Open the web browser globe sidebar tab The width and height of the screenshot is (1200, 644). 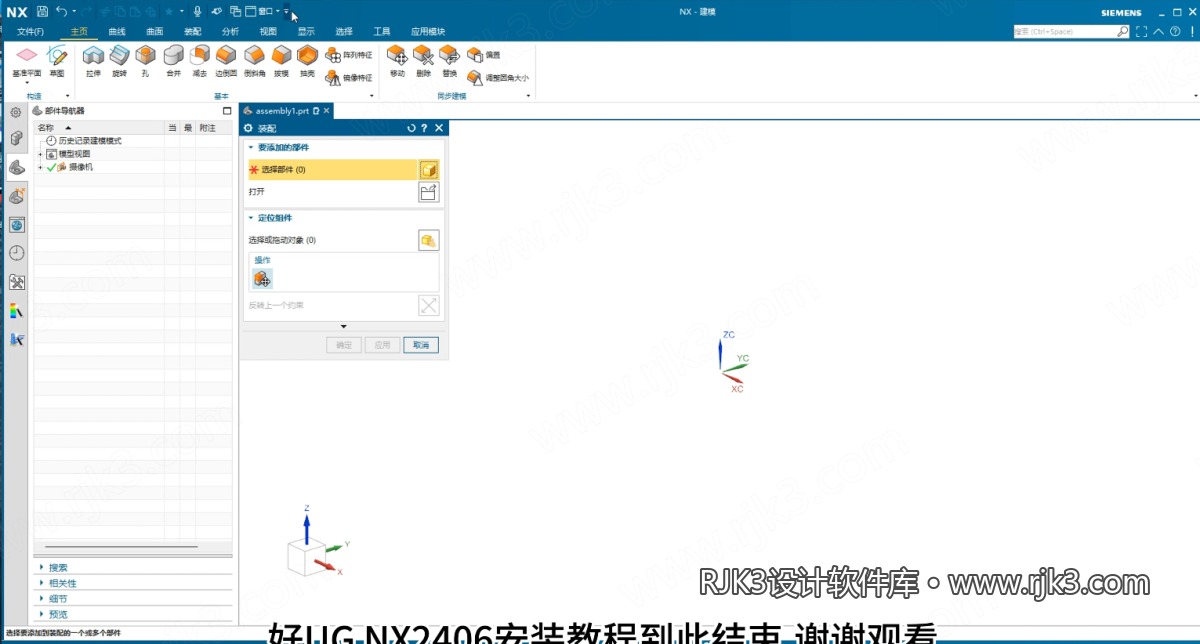click(x=17, y=225)
